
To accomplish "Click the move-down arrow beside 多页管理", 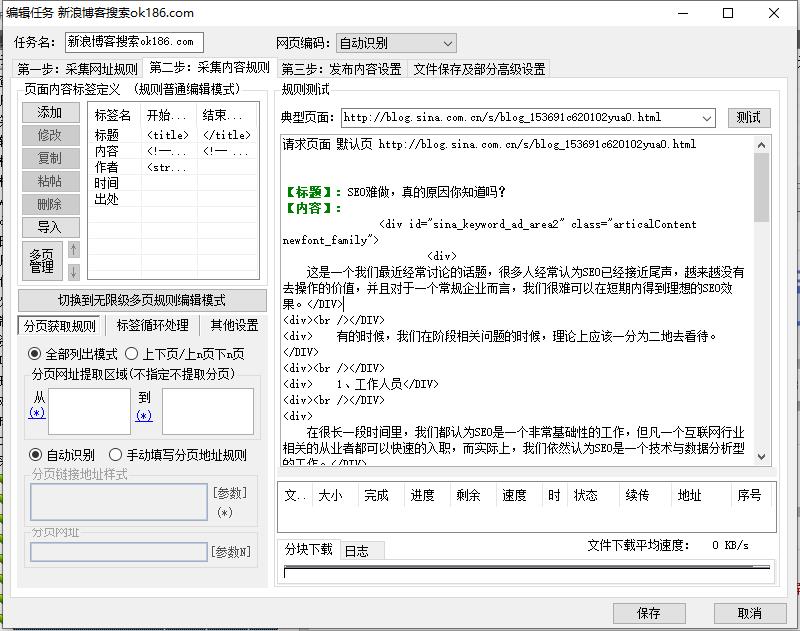I will 73,272.
